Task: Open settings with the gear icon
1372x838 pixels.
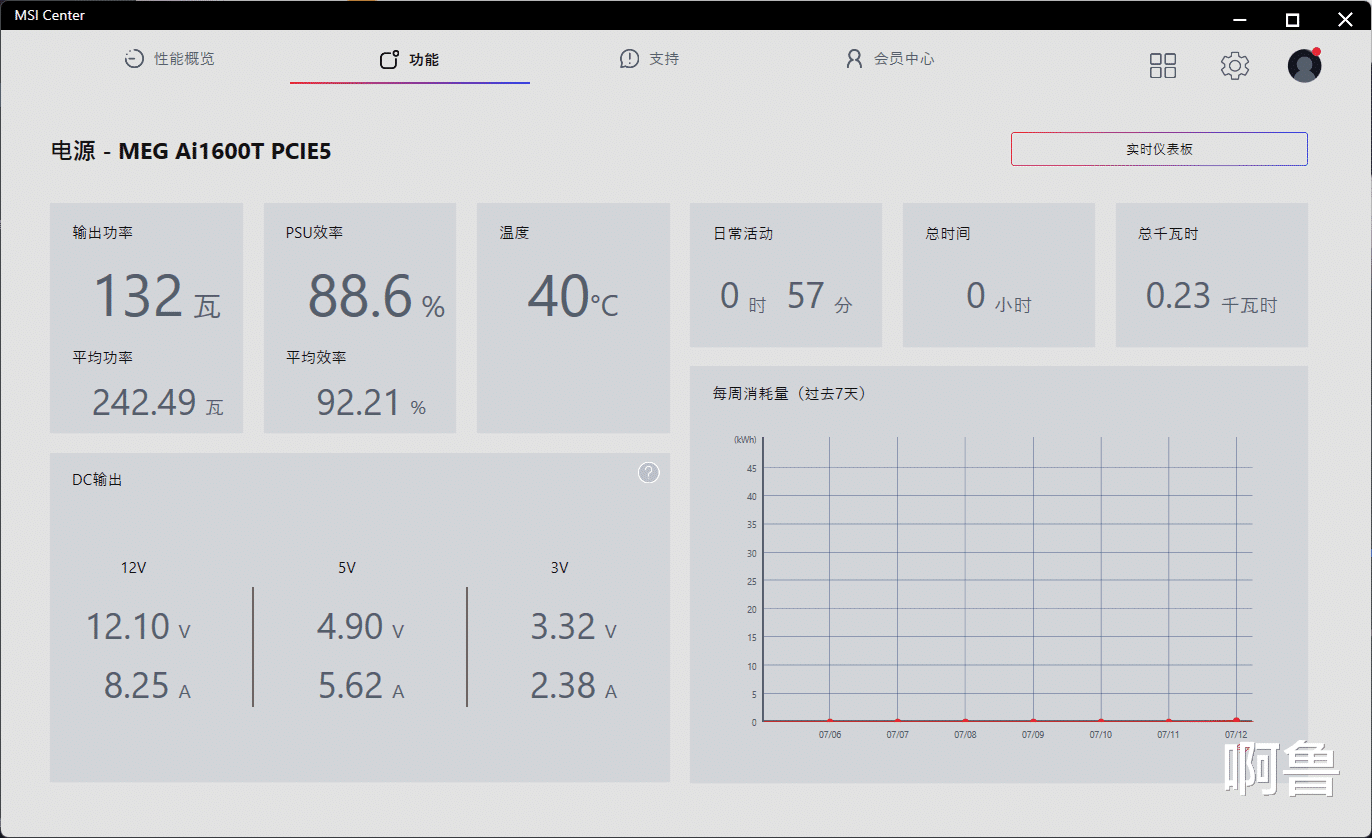Action: [1235, 66]
